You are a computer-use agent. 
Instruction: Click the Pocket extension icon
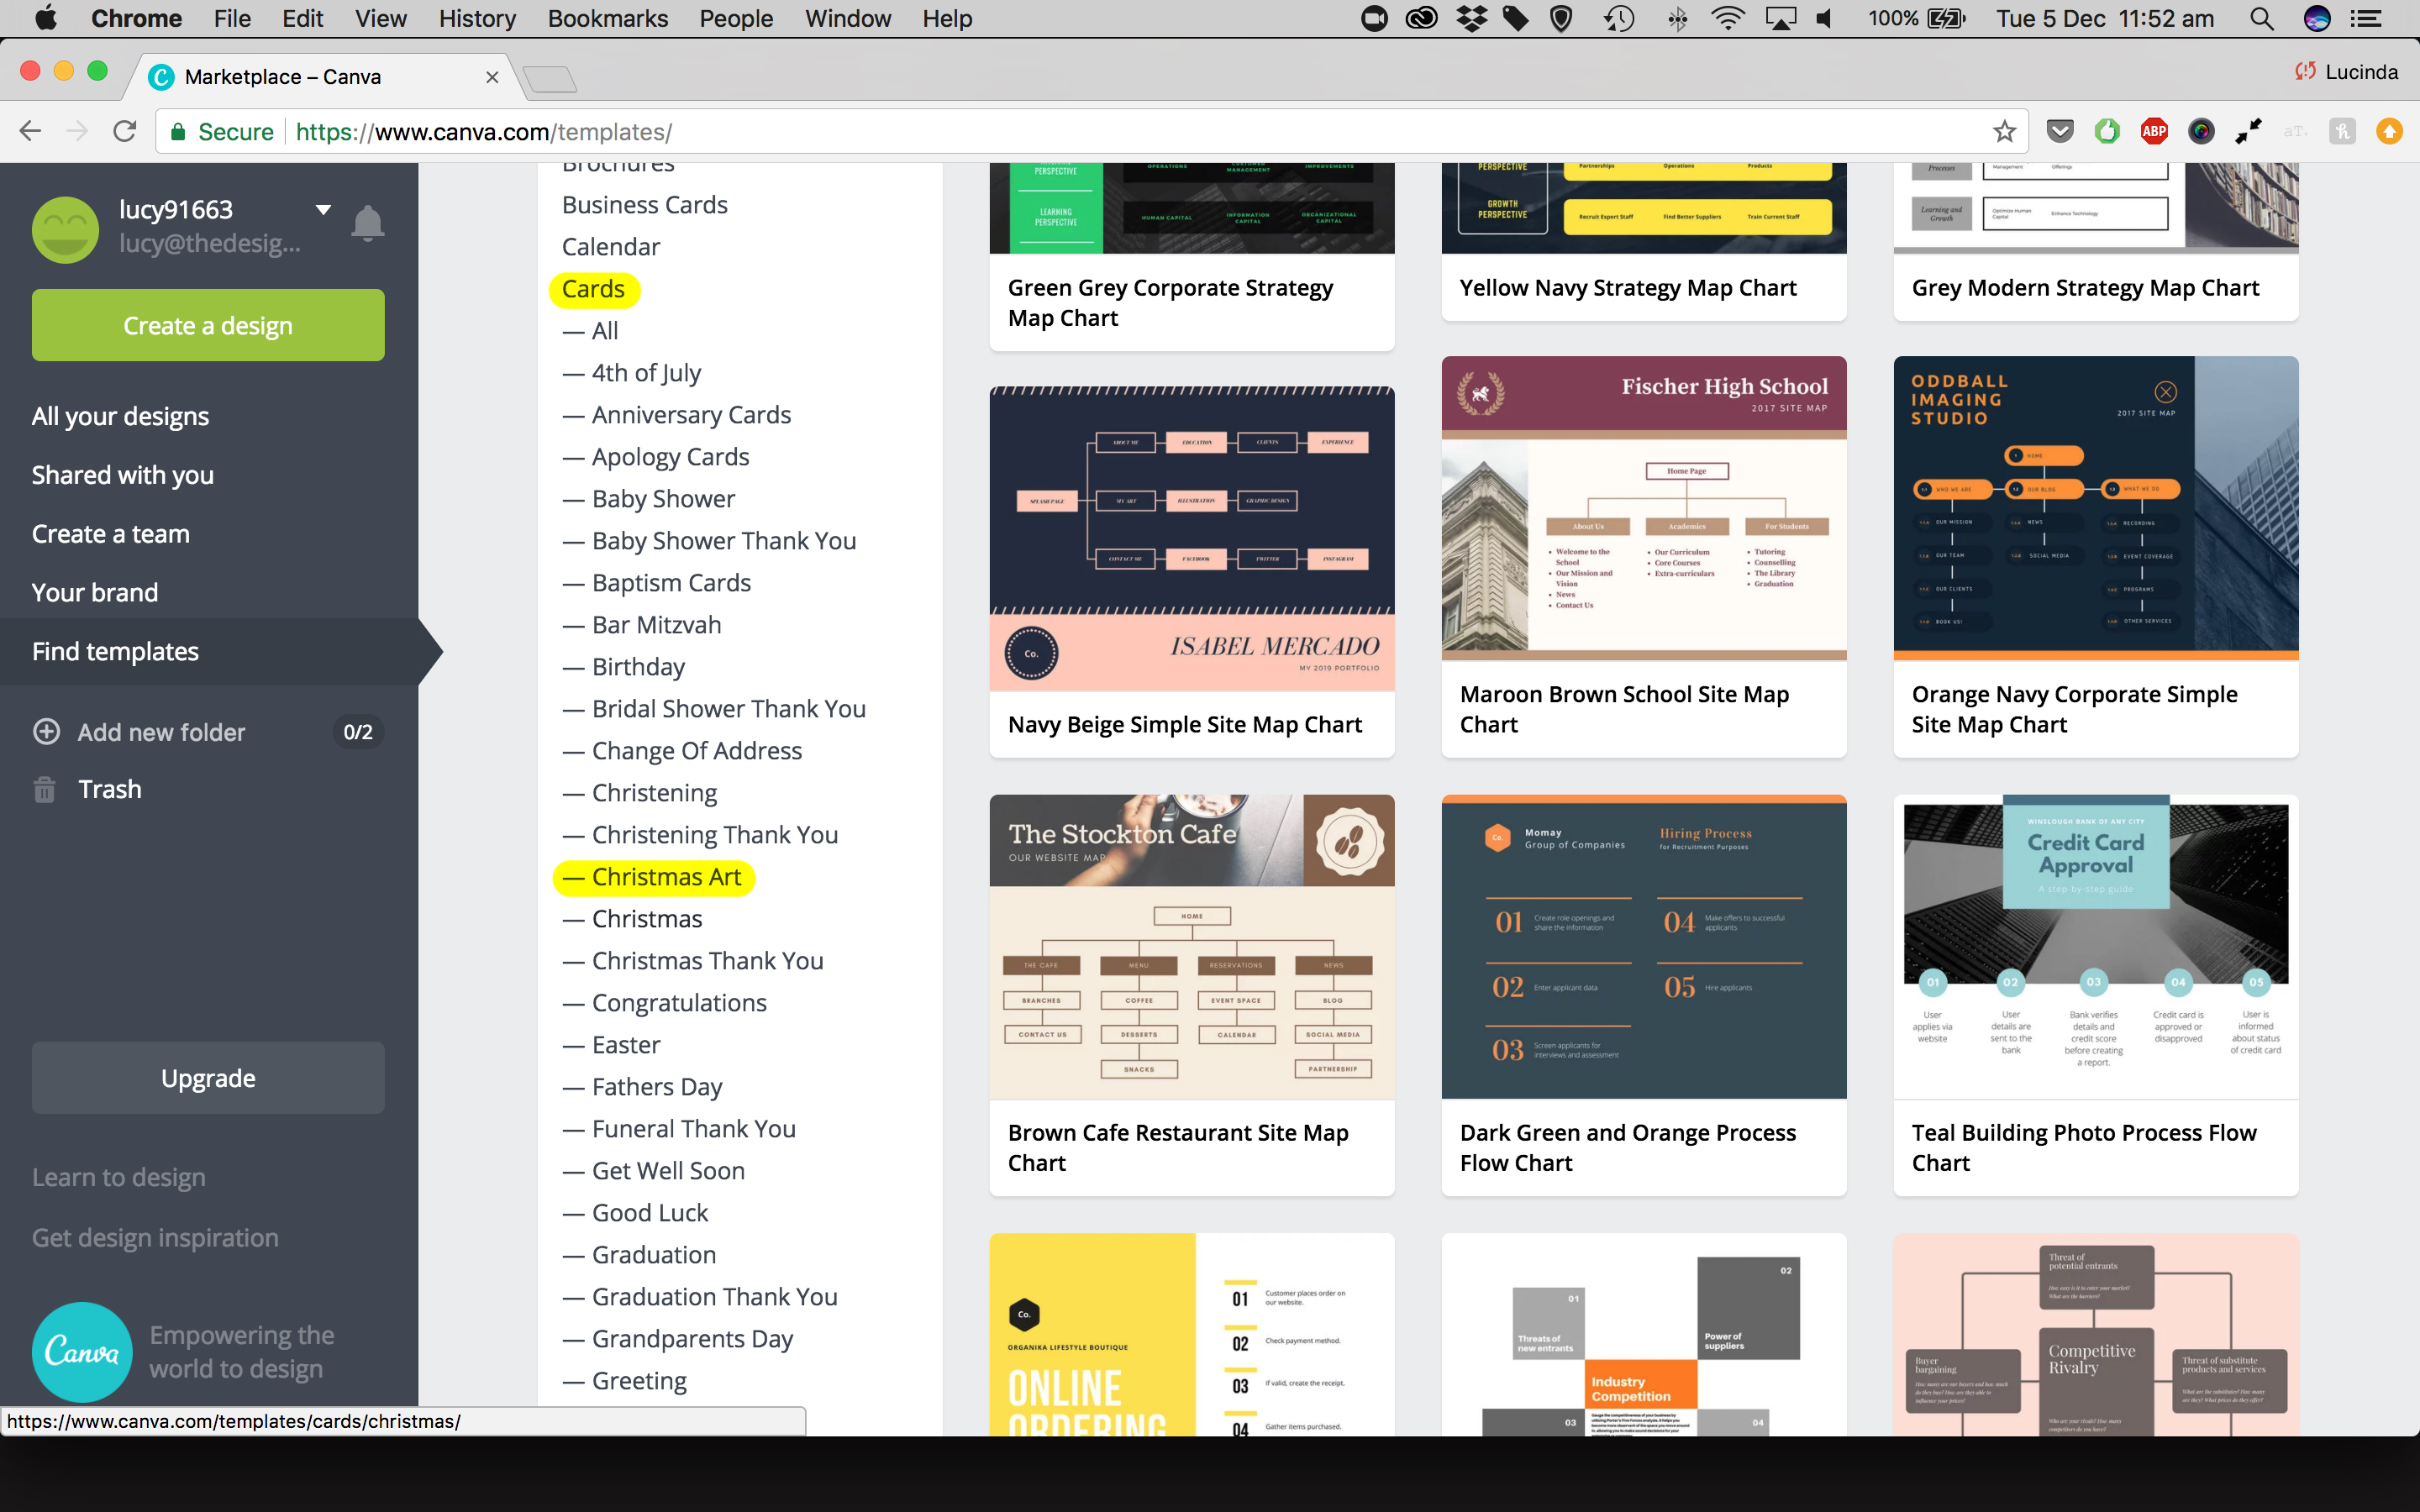point(2060,131)
